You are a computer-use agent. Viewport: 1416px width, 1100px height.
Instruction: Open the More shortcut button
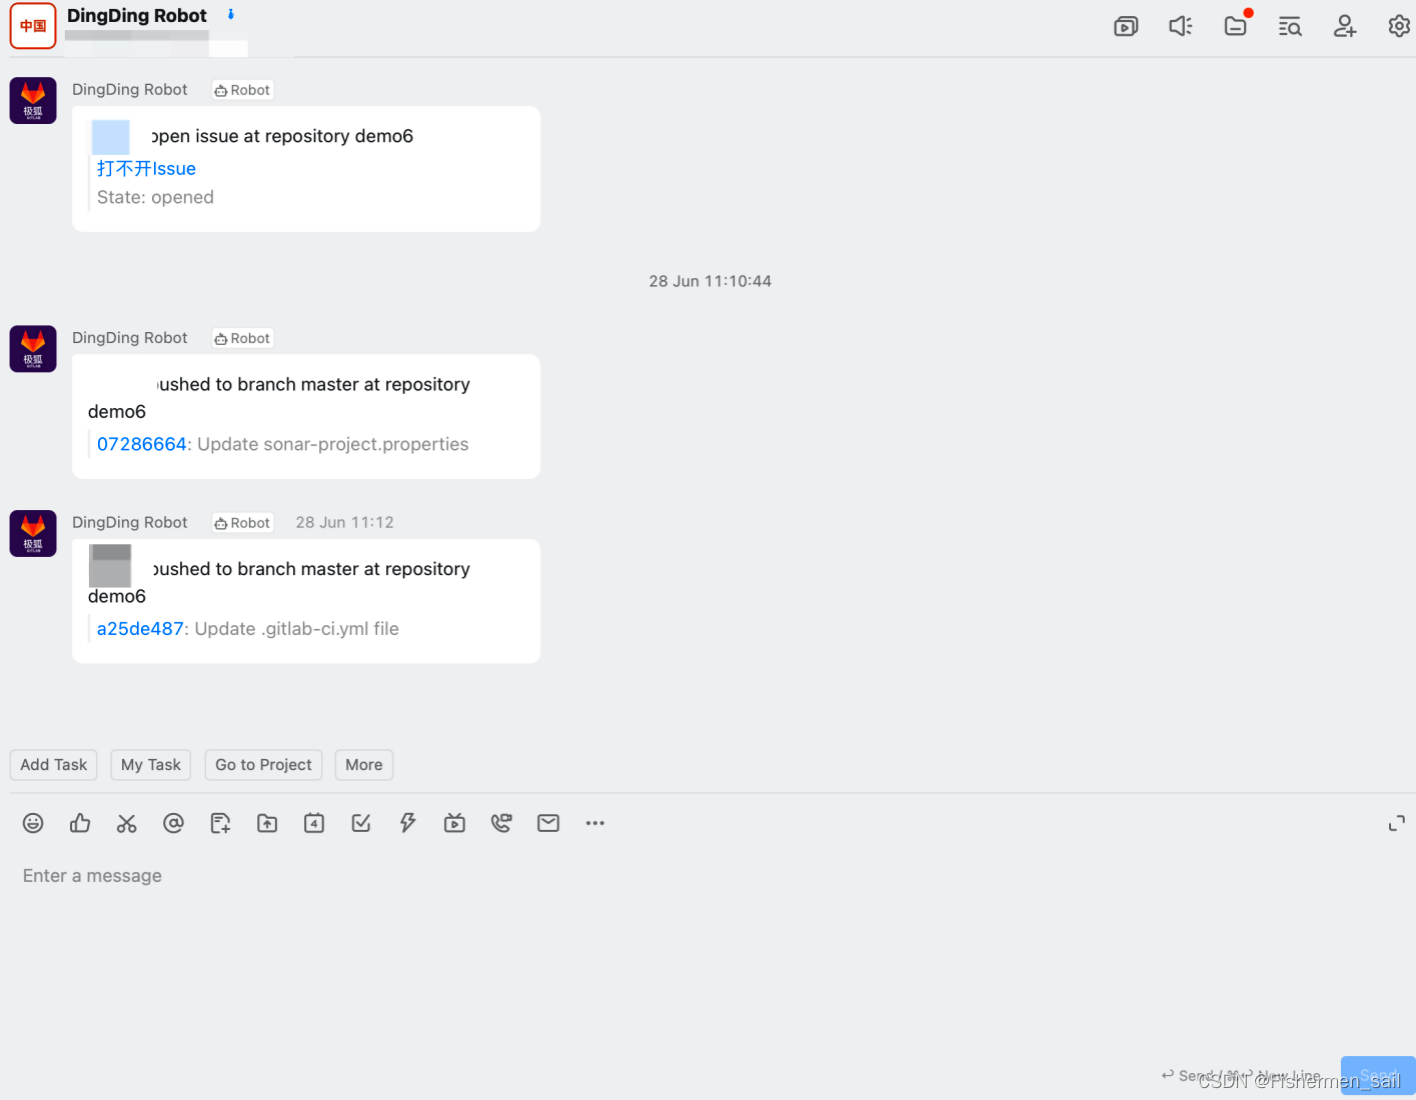364,765
